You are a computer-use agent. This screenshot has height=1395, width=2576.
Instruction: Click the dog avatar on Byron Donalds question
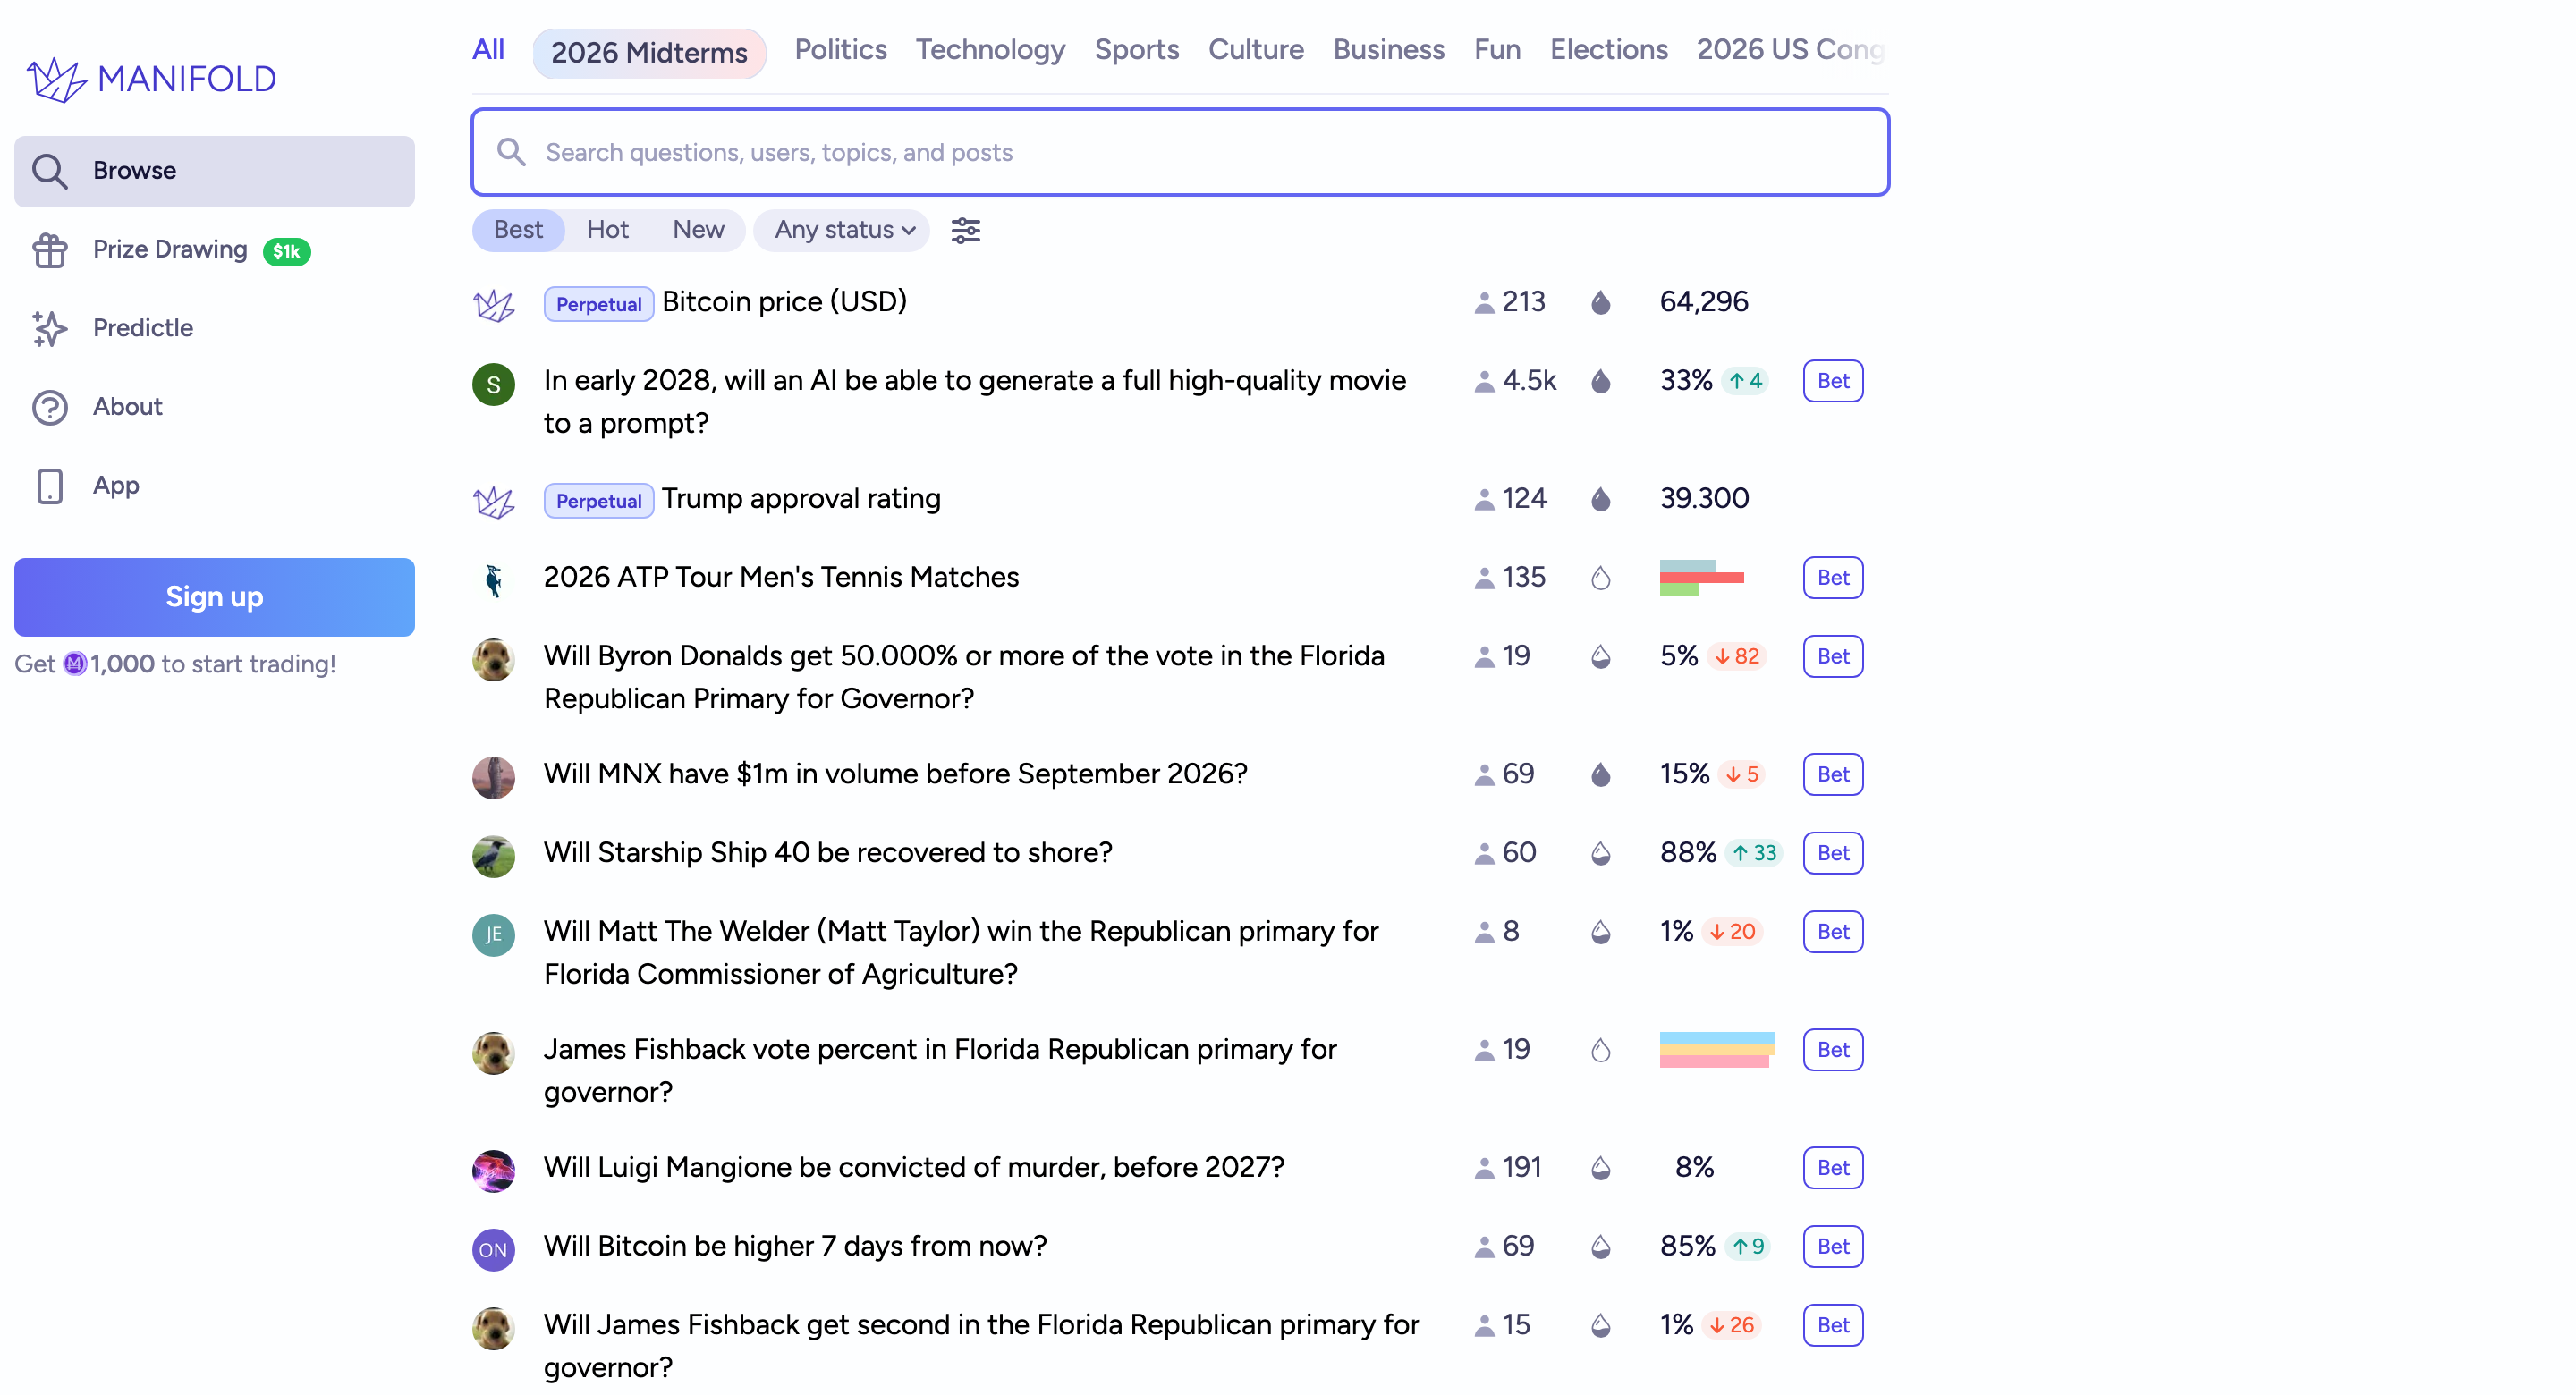(493, 660)
